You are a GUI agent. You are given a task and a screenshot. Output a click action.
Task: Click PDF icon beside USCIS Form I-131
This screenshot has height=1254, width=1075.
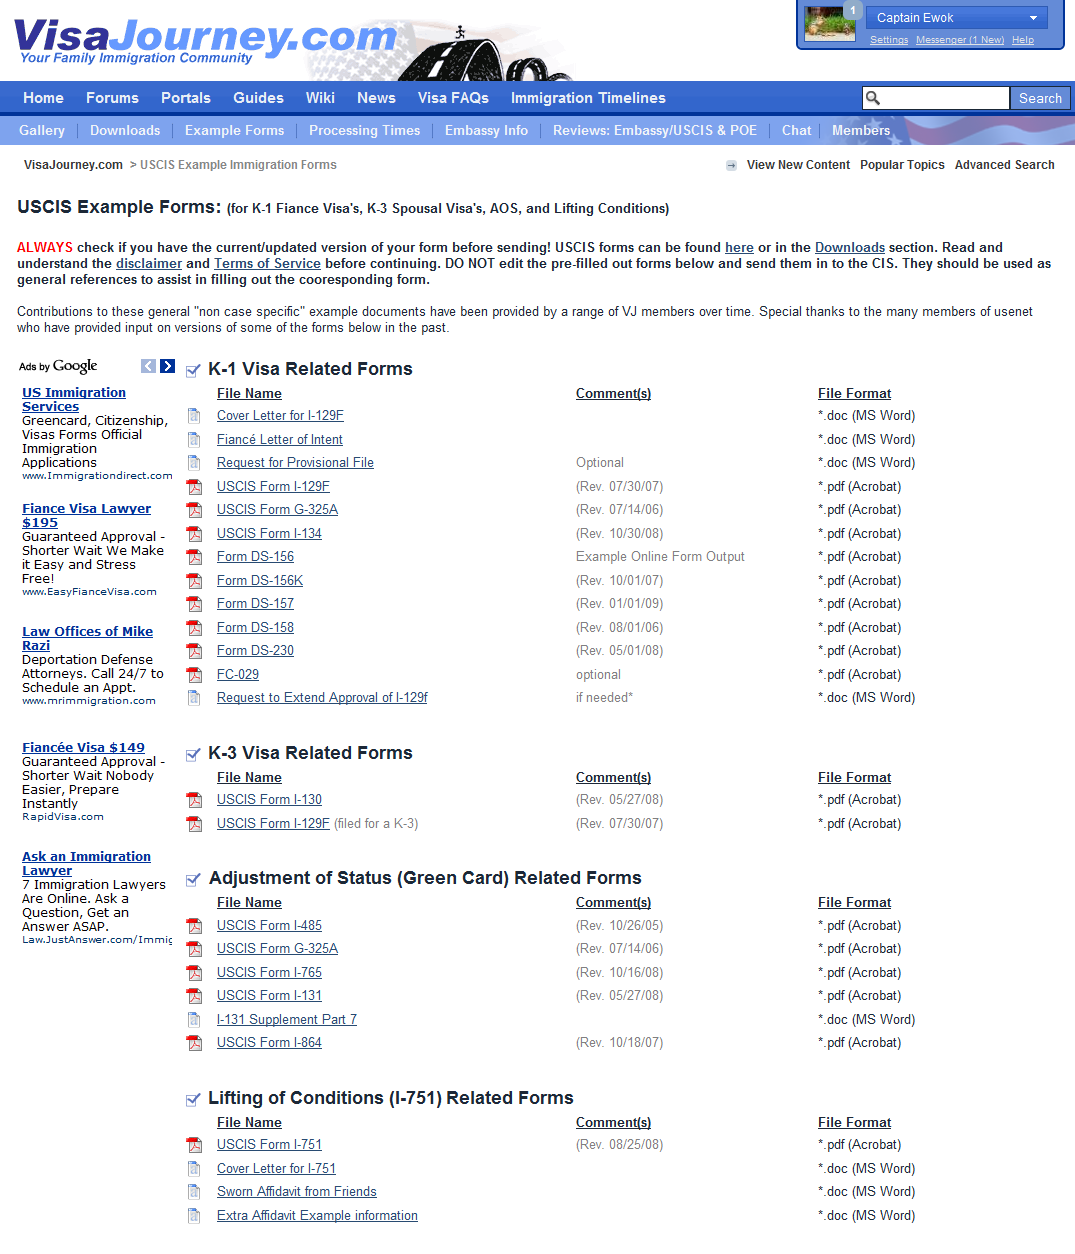(x=194, y=996)
